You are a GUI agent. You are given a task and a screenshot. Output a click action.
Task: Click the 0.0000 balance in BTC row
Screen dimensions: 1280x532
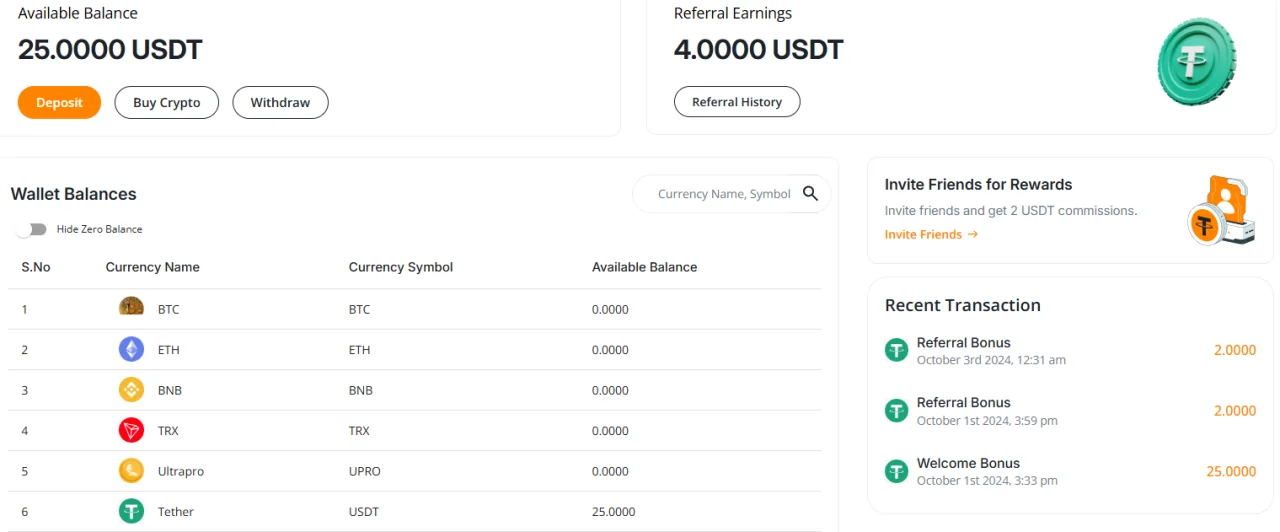click(x=610, y=309)
